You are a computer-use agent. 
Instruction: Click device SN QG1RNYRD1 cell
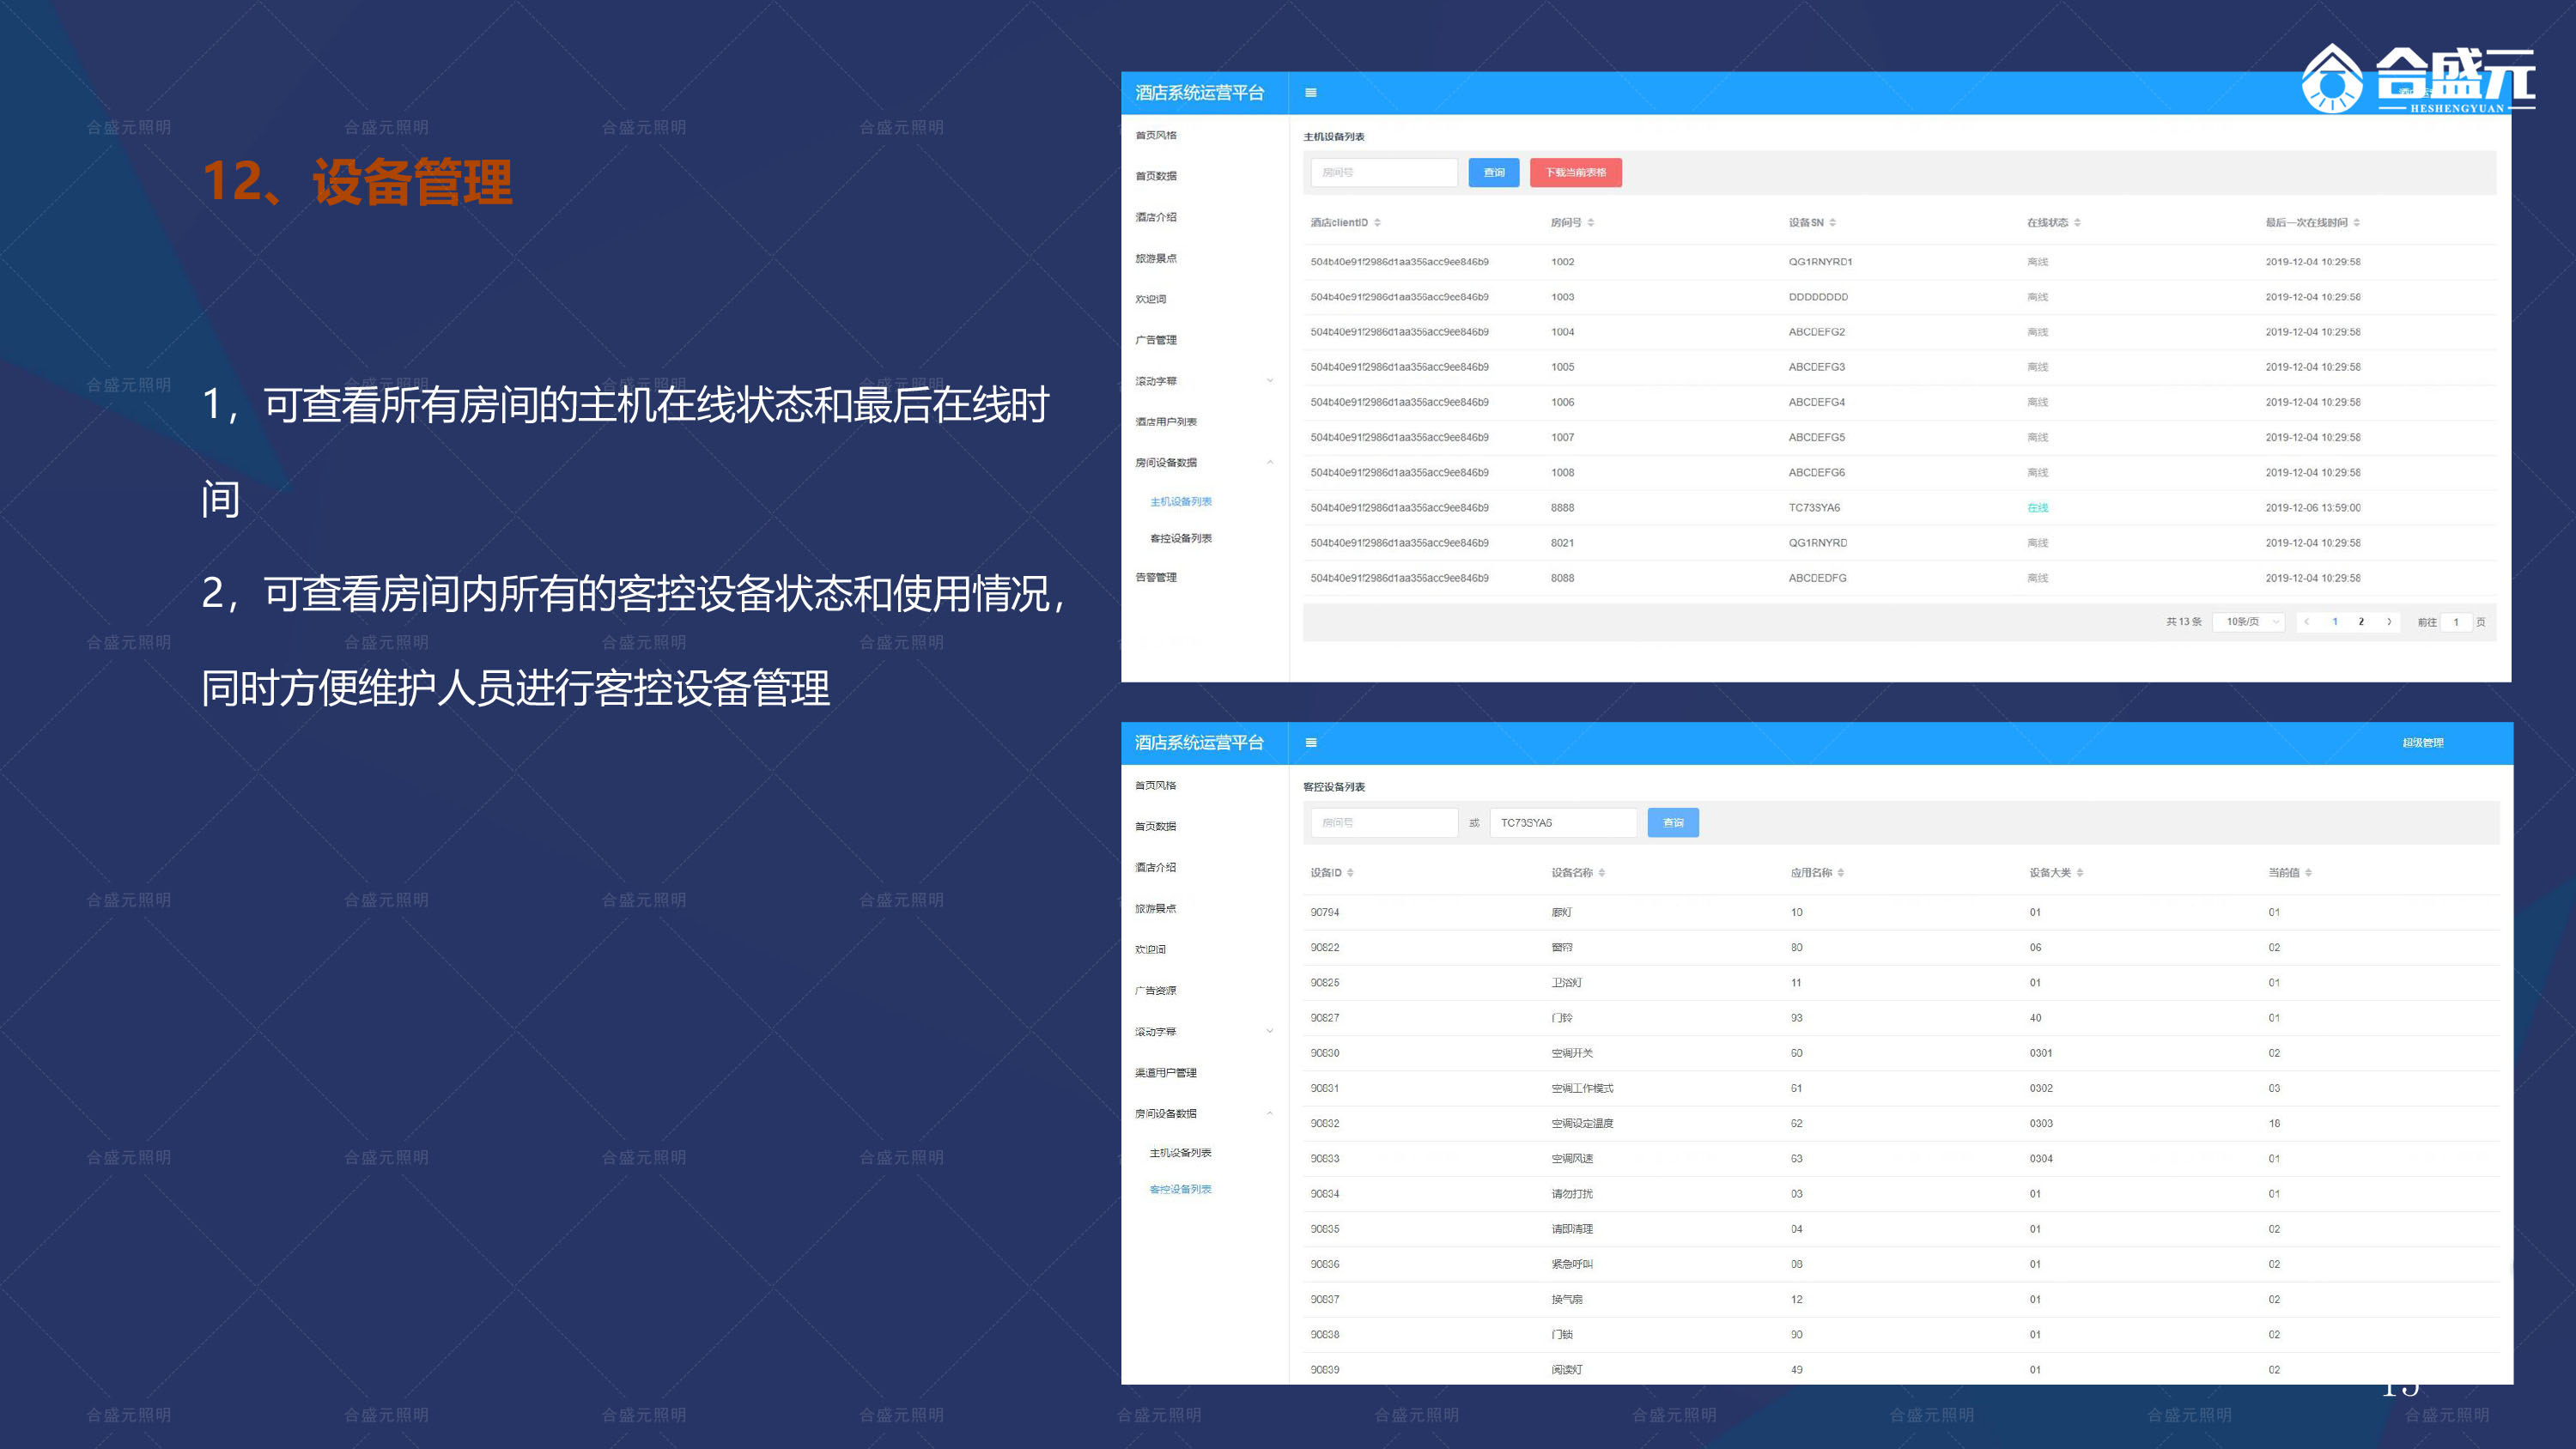coord(1821,262)
